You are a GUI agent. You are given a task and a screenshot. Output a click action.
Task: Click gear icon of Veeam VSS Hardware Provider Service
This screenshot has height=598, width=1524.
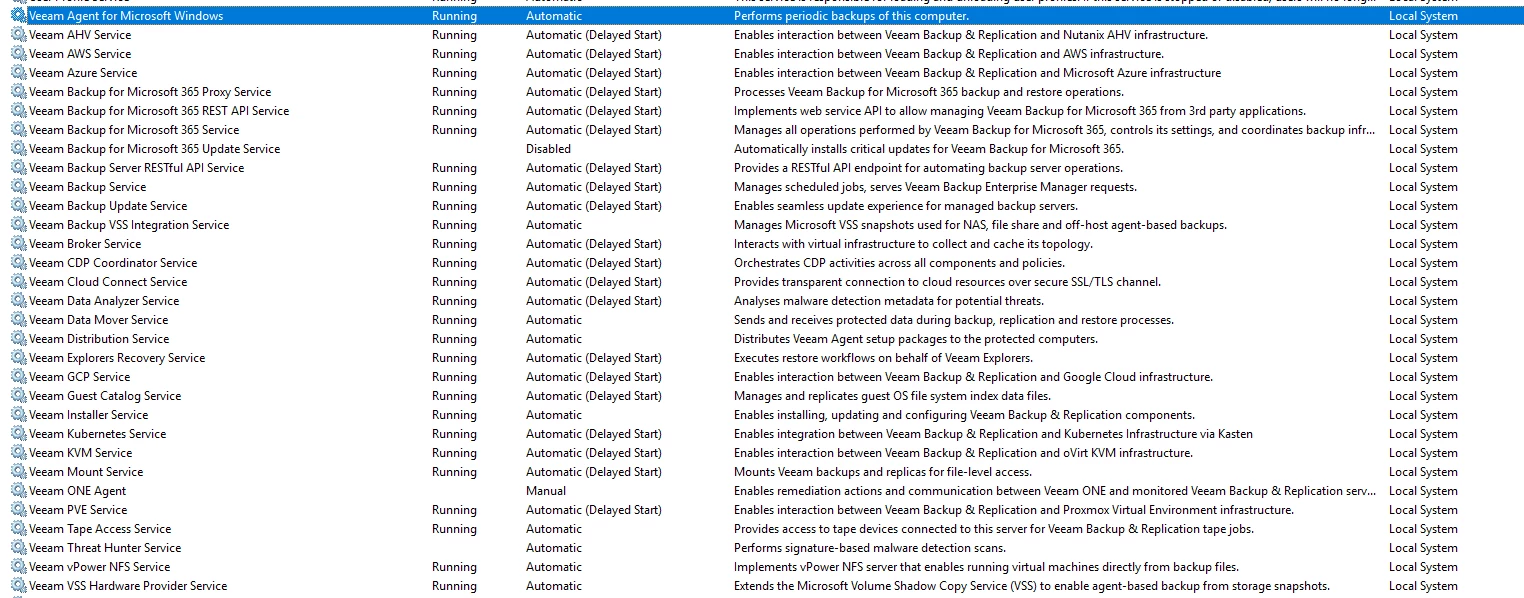[x=19, y=586]
